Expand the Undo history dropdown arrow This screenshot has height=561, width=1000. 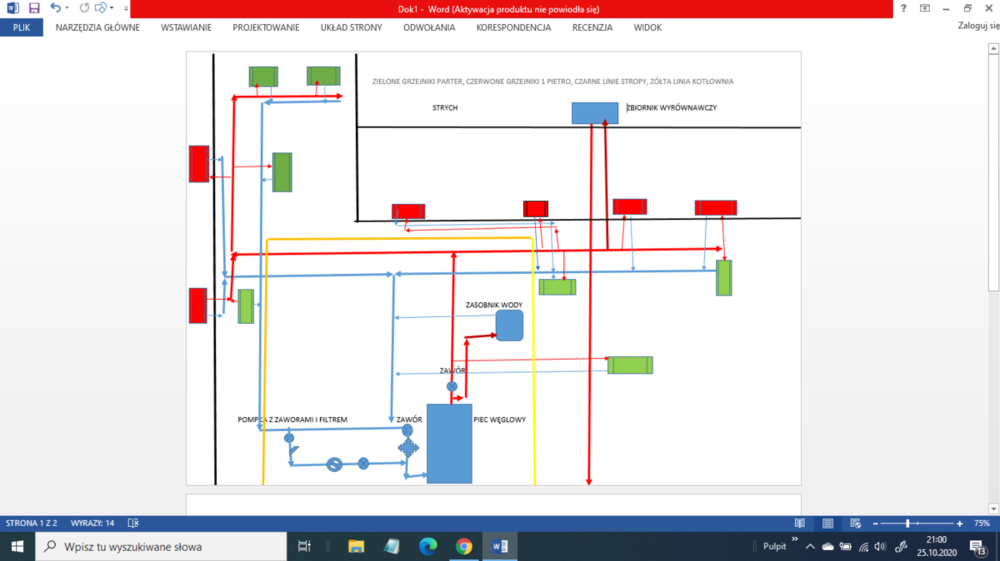pos(67,8)
